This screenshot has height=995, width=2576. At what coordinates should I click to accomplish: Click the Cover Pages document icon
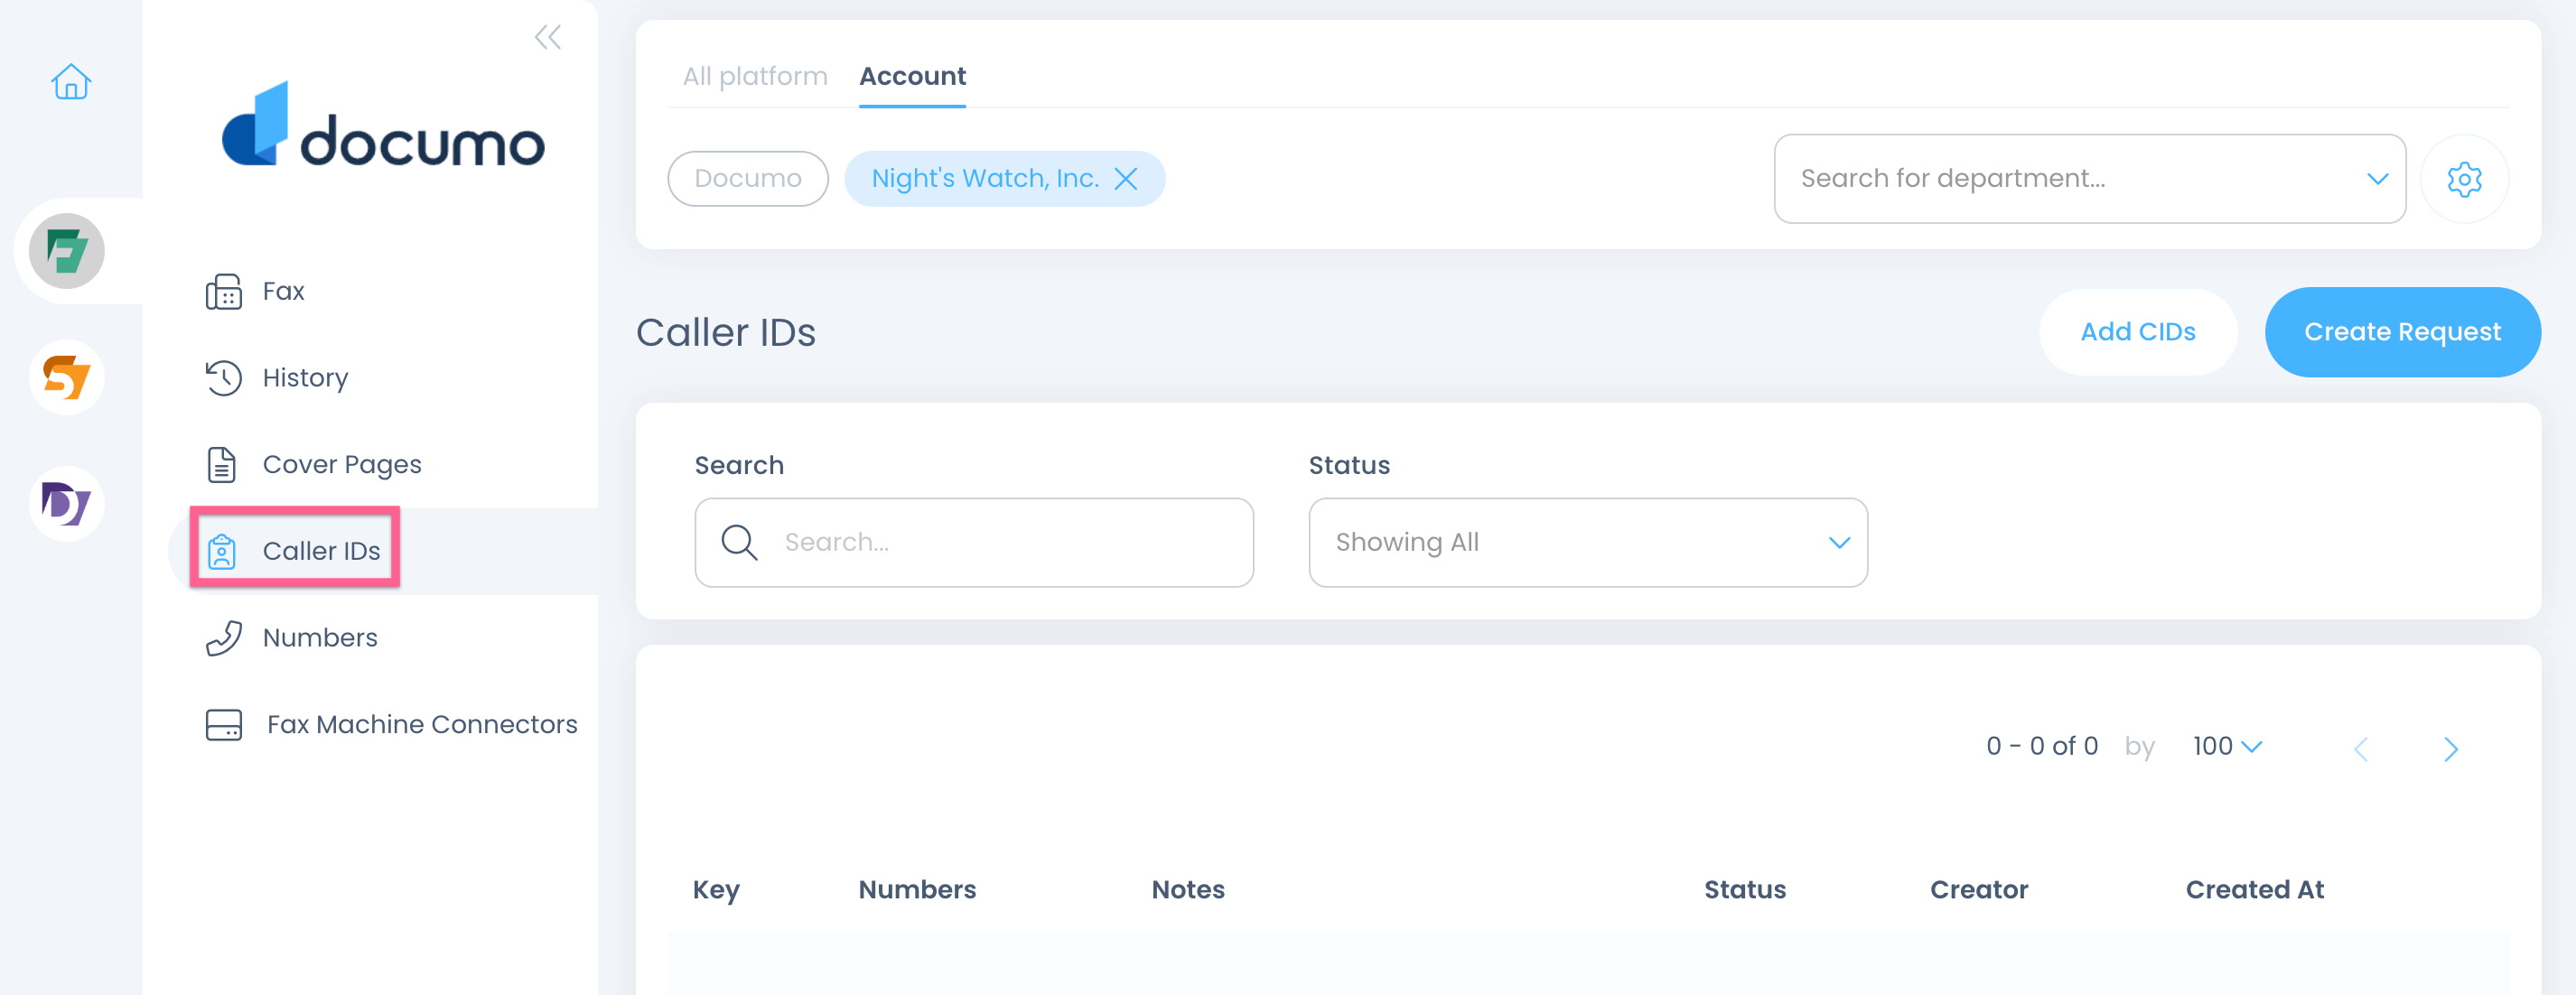pyautogui.click(x=222, y=464)
